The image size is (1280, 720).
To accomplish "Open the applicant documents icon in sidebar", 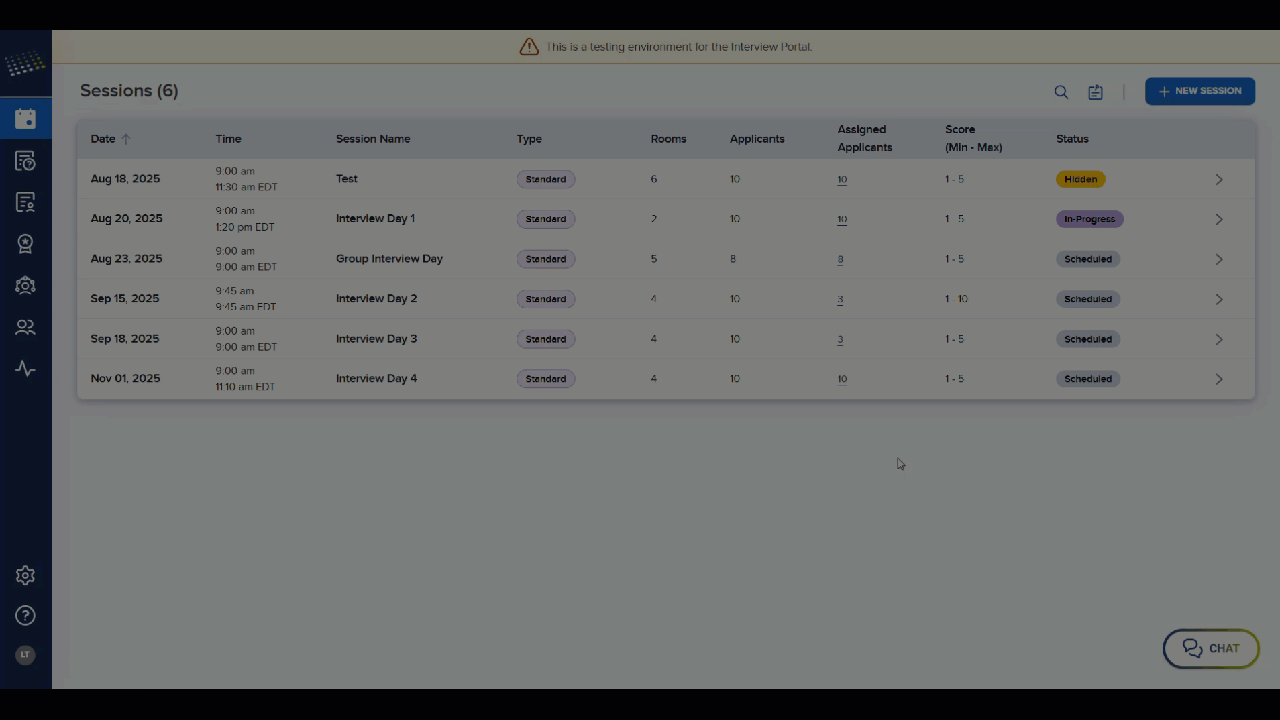I will tap(25, 202).
